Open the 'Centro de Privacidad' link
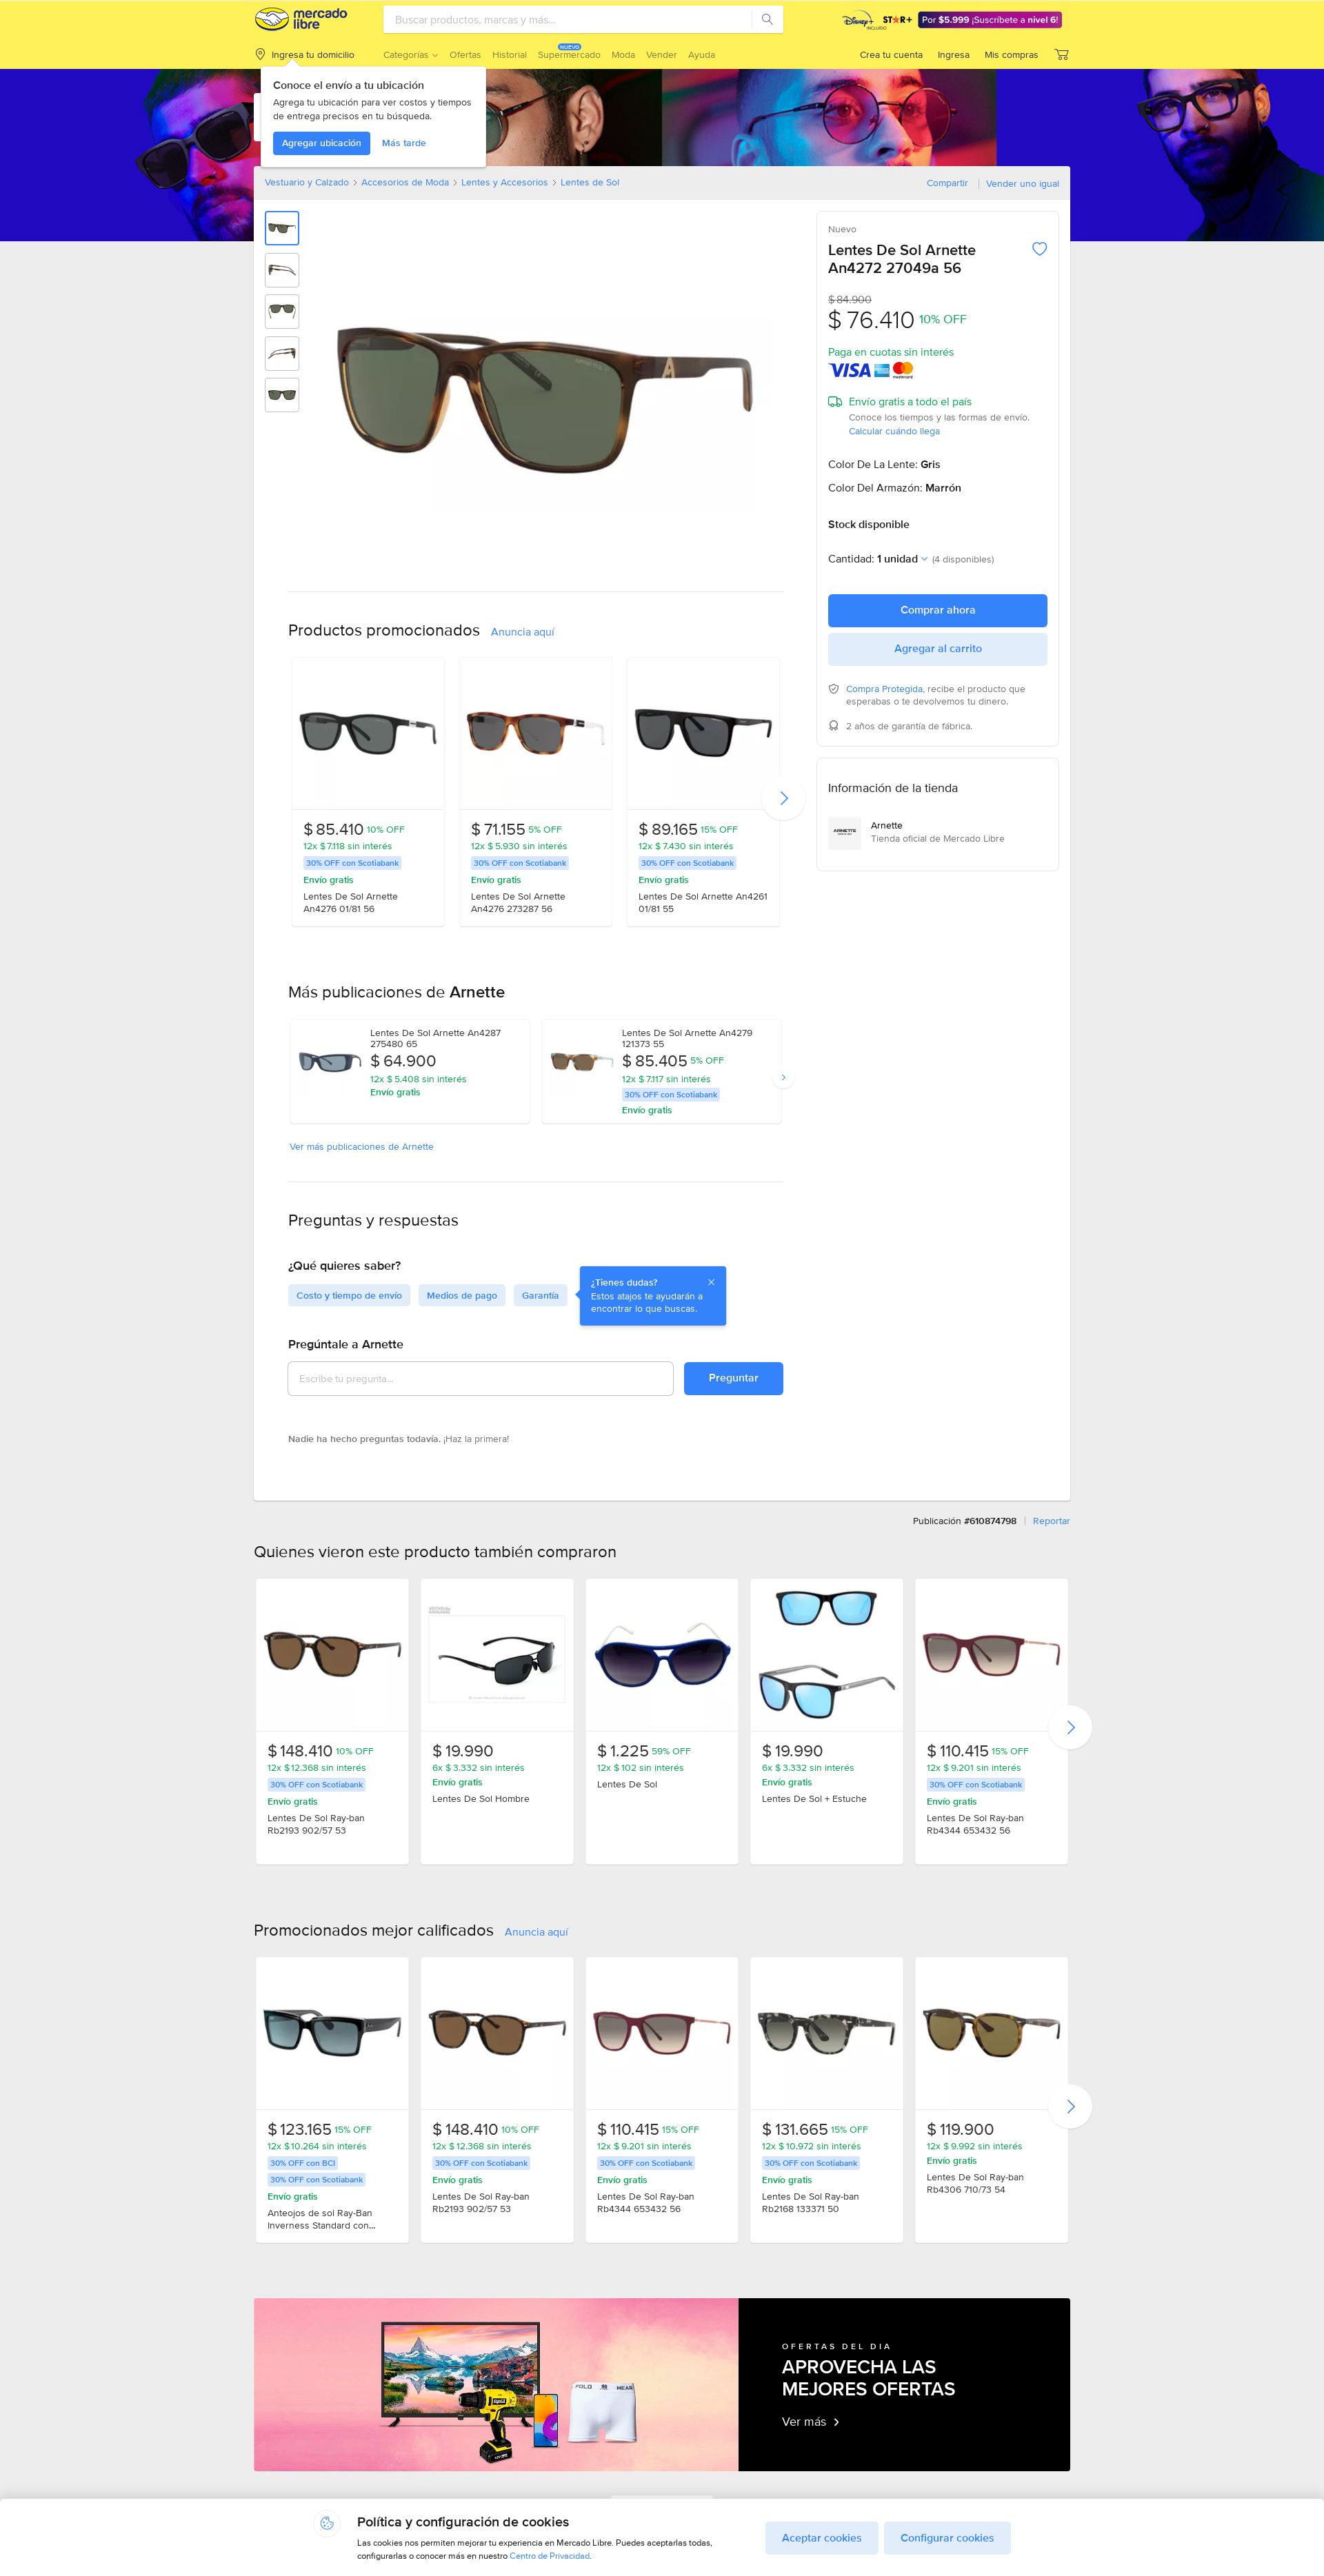 point(549,2556)
